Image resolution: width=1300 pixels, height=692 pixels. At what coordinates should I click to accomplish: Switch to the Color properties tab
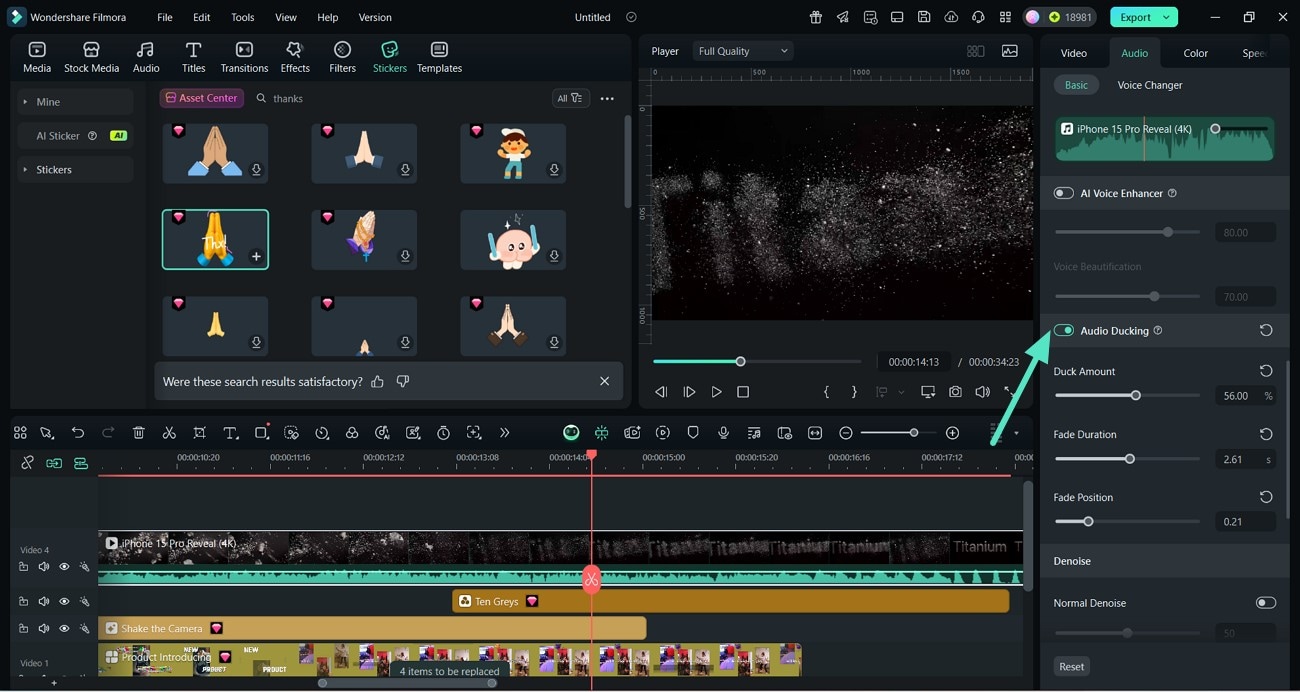click(x=1195, y=53)
